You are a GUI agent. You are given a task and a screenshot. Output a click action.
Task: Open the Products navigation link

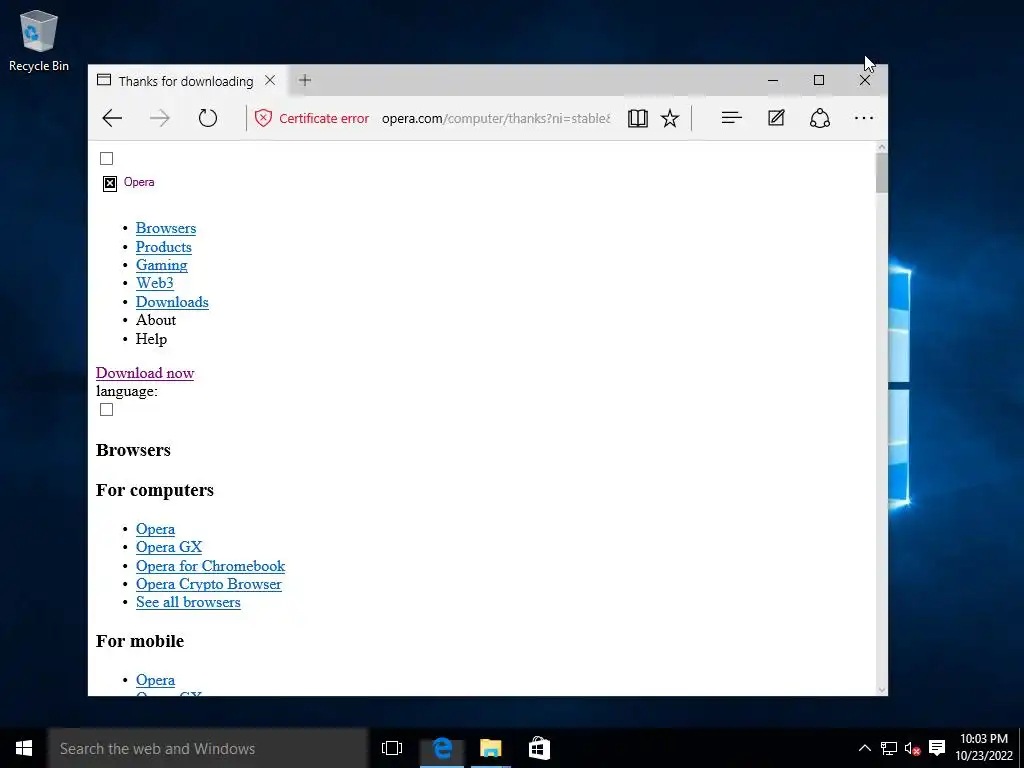pyautogui.click(x=163, y=247)
